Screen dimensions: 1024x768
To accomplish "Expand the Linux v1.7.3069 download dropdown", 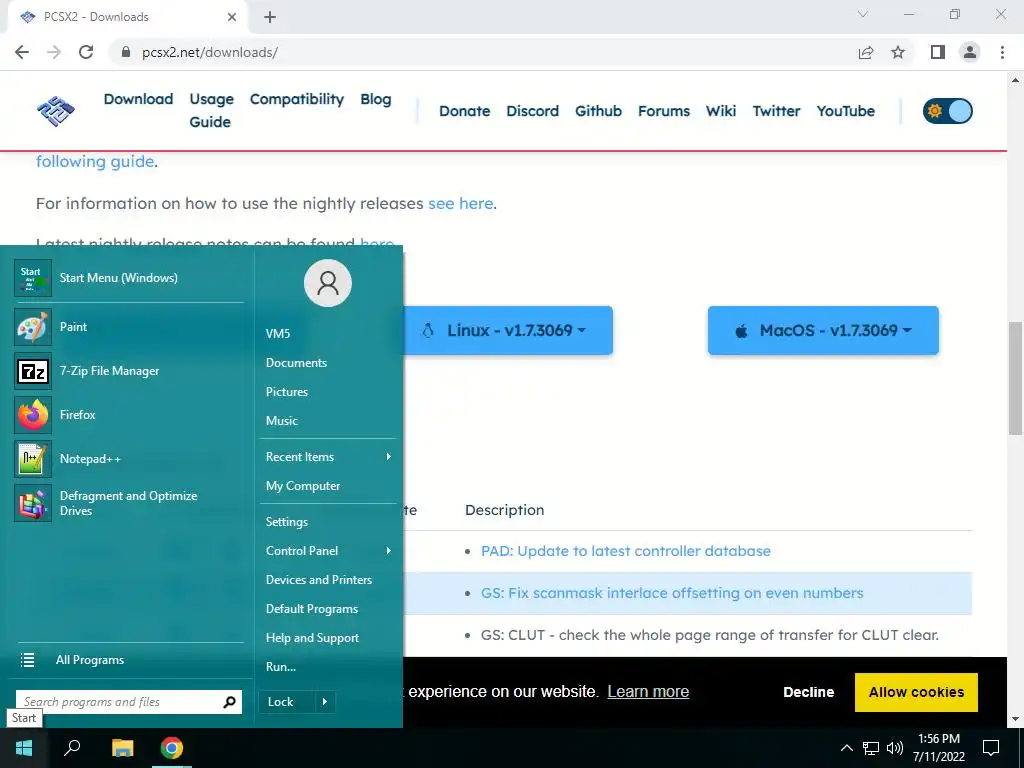I will (508, 330).
